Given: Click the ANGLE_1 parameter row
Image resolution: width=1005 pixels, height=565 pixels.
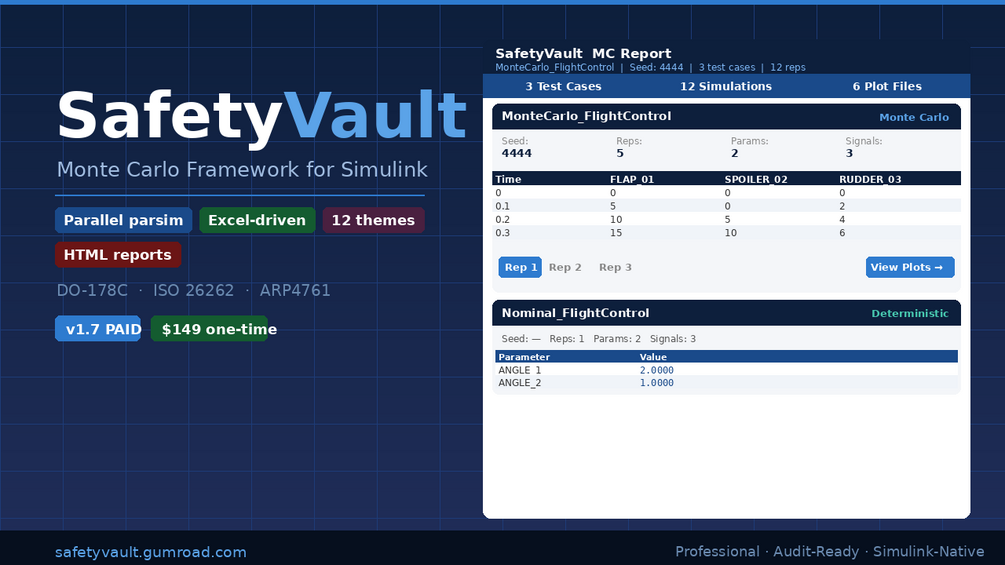Looking at the screenshot, I should 726,370.
